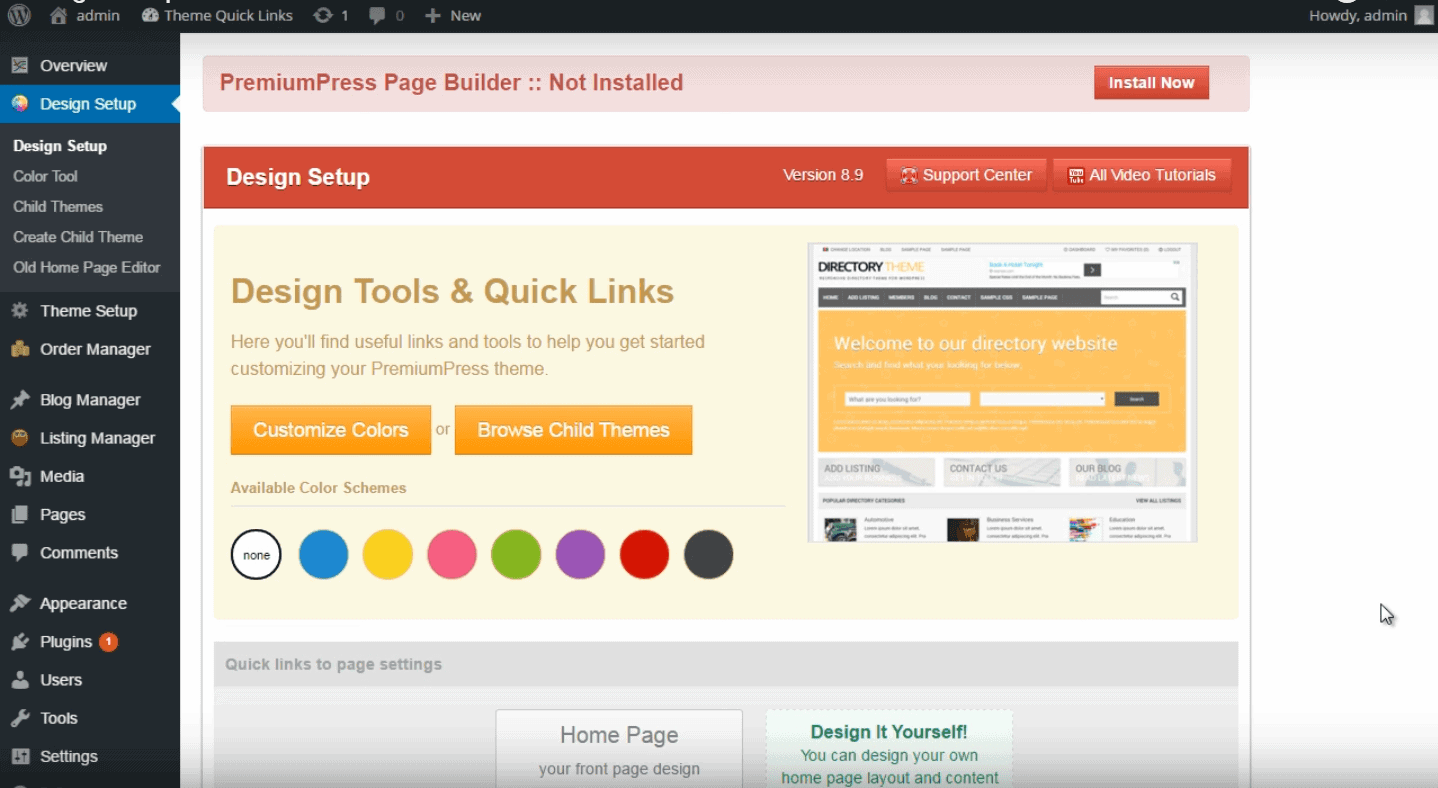
Task: Select the Design Setup submenu item
Action: click(60, 146)
